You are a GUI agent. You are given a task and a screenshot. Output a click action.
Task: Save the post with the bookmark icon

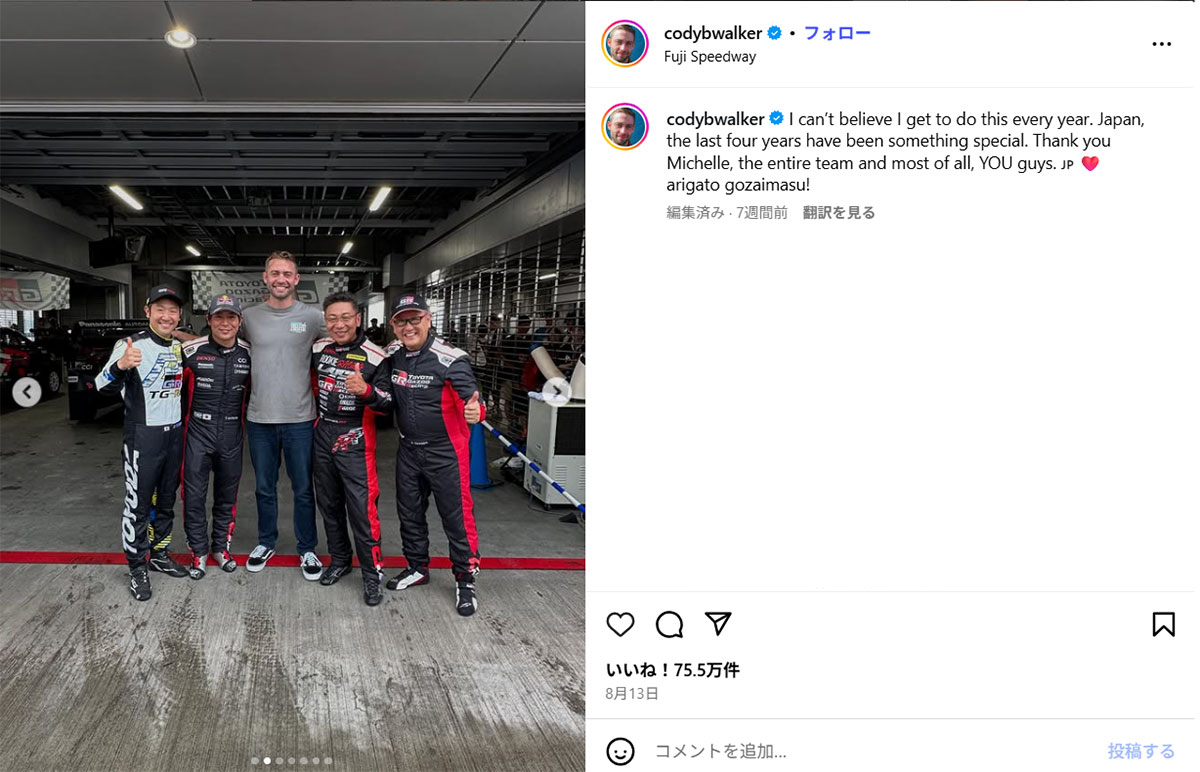[1163, 625]
